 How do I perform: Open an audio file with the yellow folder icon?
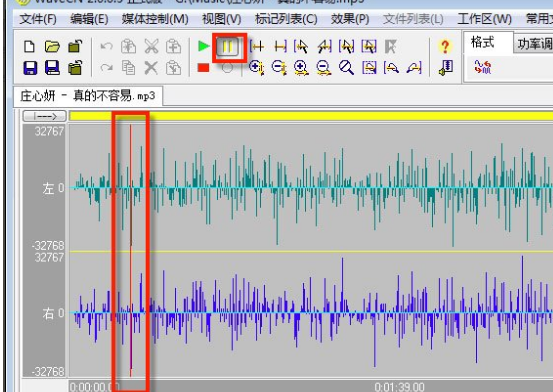pos(52,47)
